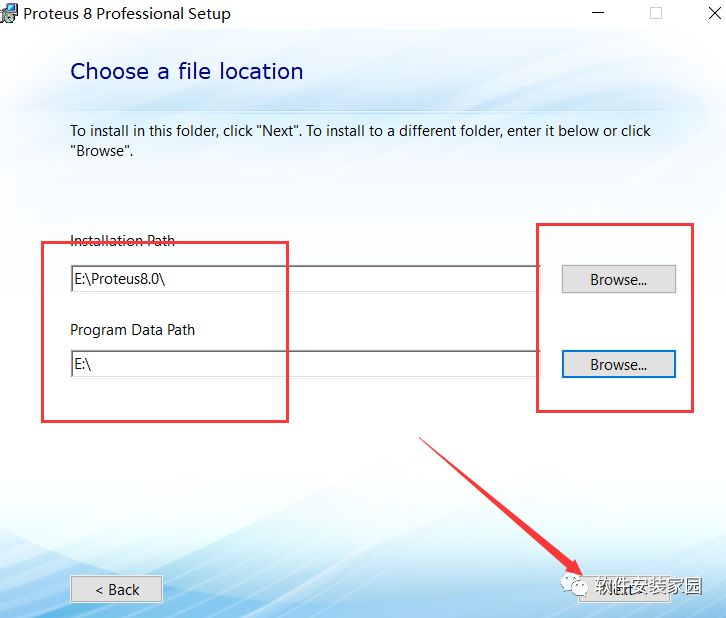The width and height of the screenshot is (726, 618).
Task: Browse for the Program Data Path folder
Action: click(x=619, y=364)
